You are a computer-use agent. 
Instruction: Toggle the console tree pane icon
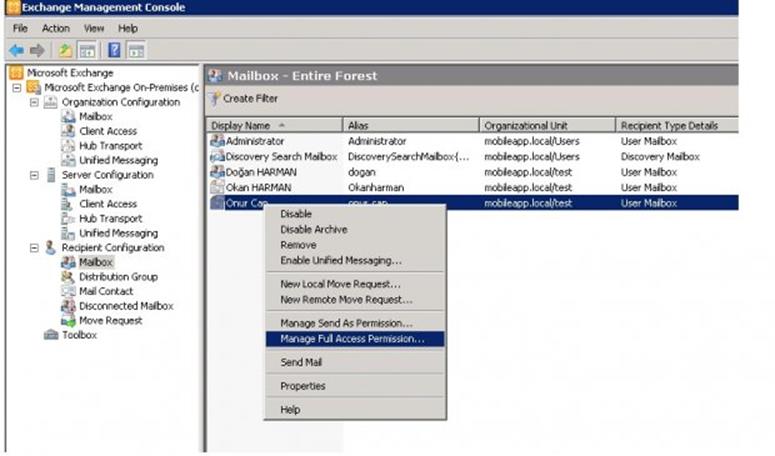point(87,50)
